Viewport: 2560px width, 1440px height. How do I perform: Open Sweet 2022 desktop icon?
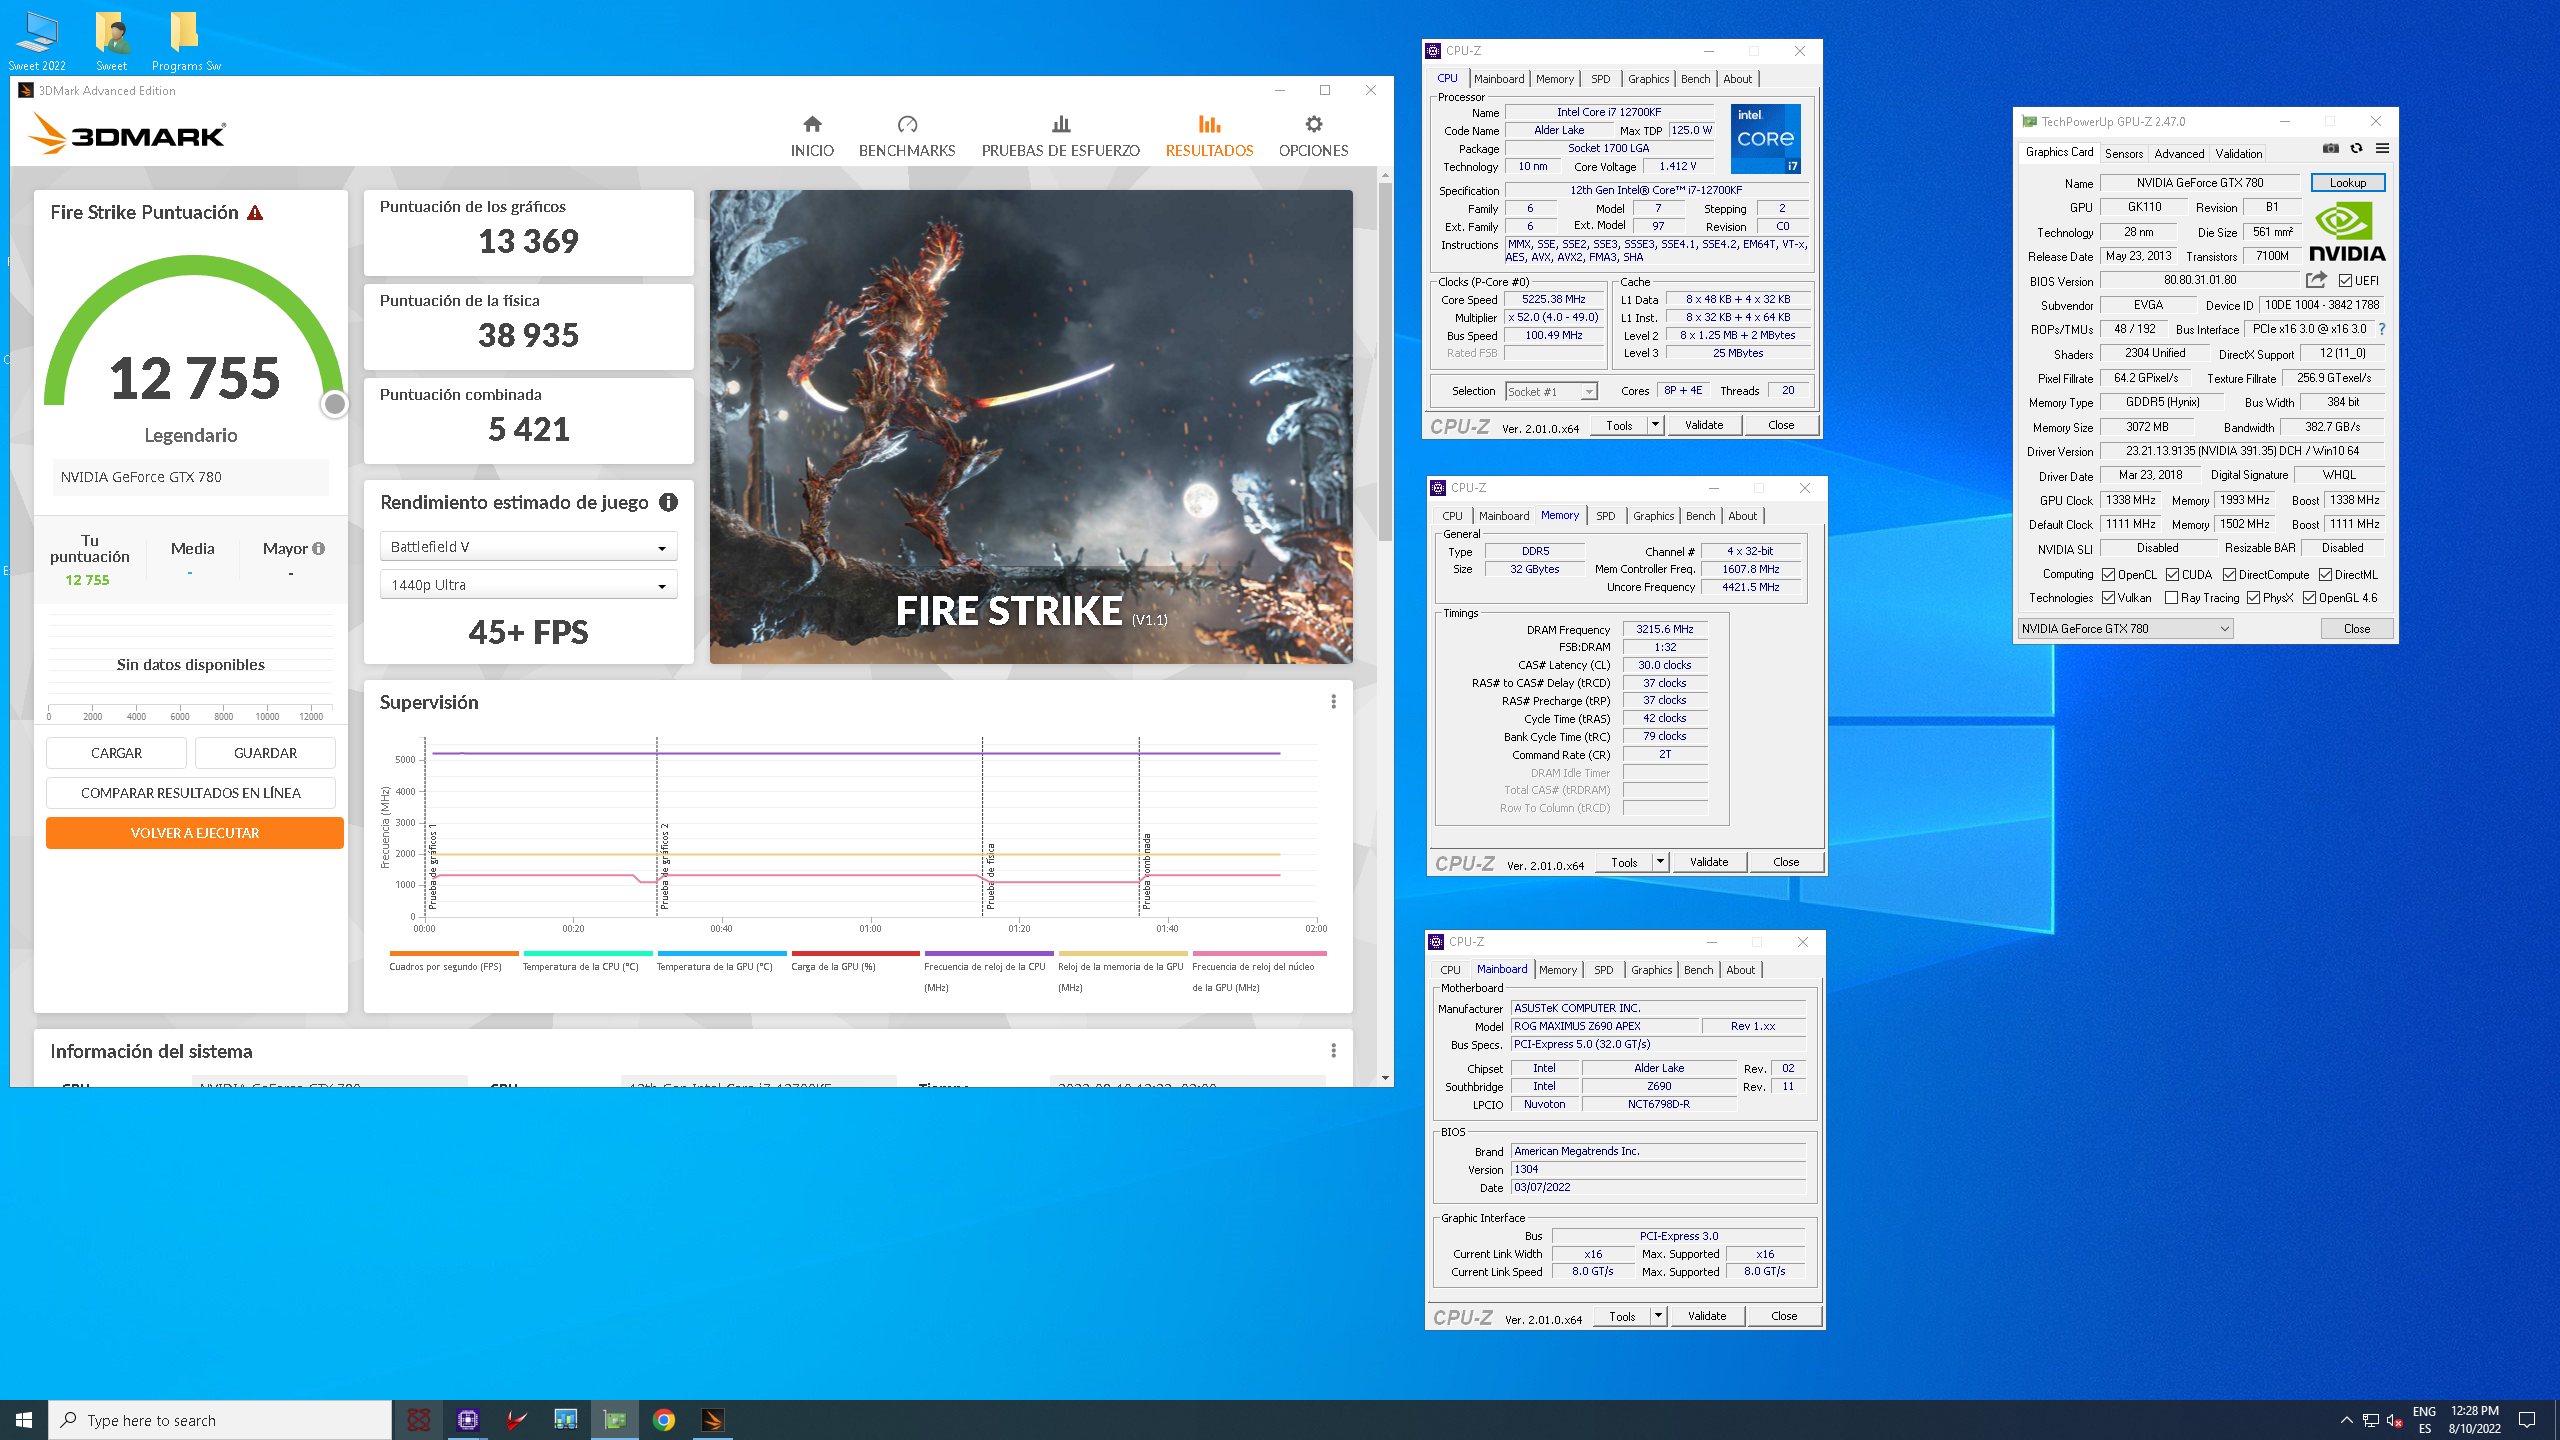(x=37, y=40)
